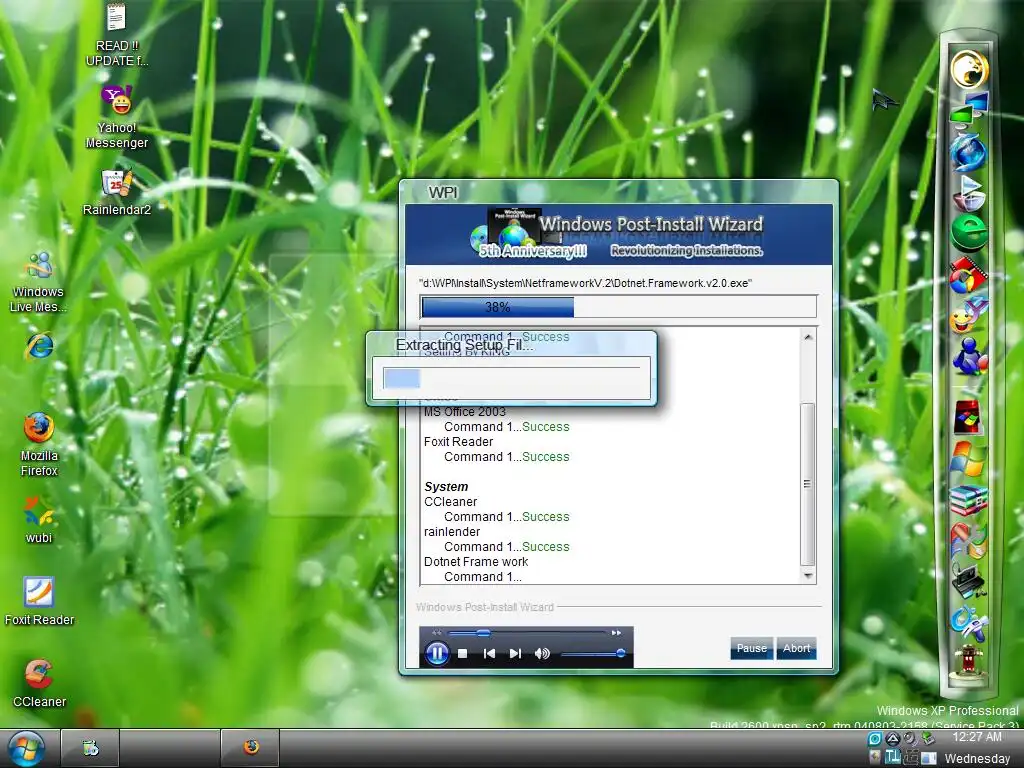1024x768 pixels.
Task: Click the Windows flag dock icon
Action: coord(968,457)
